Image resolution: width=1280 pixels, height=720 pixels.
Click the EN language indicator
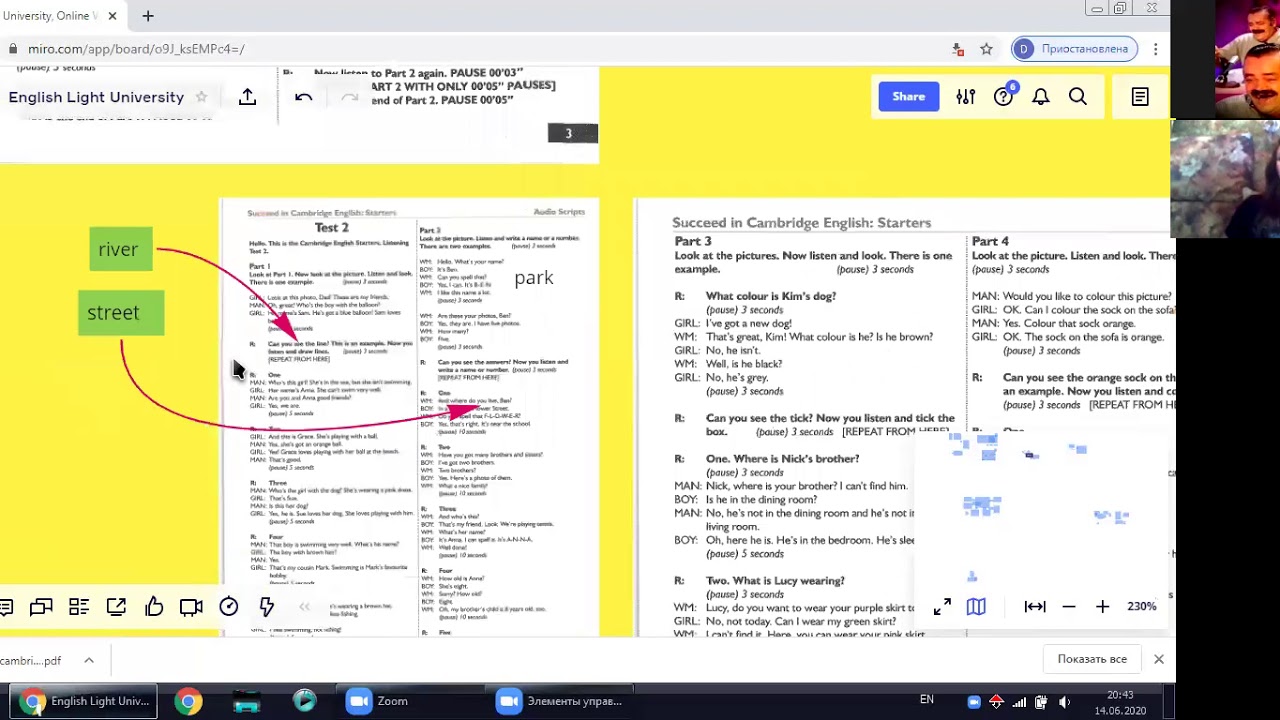click(x=927, y=700)
